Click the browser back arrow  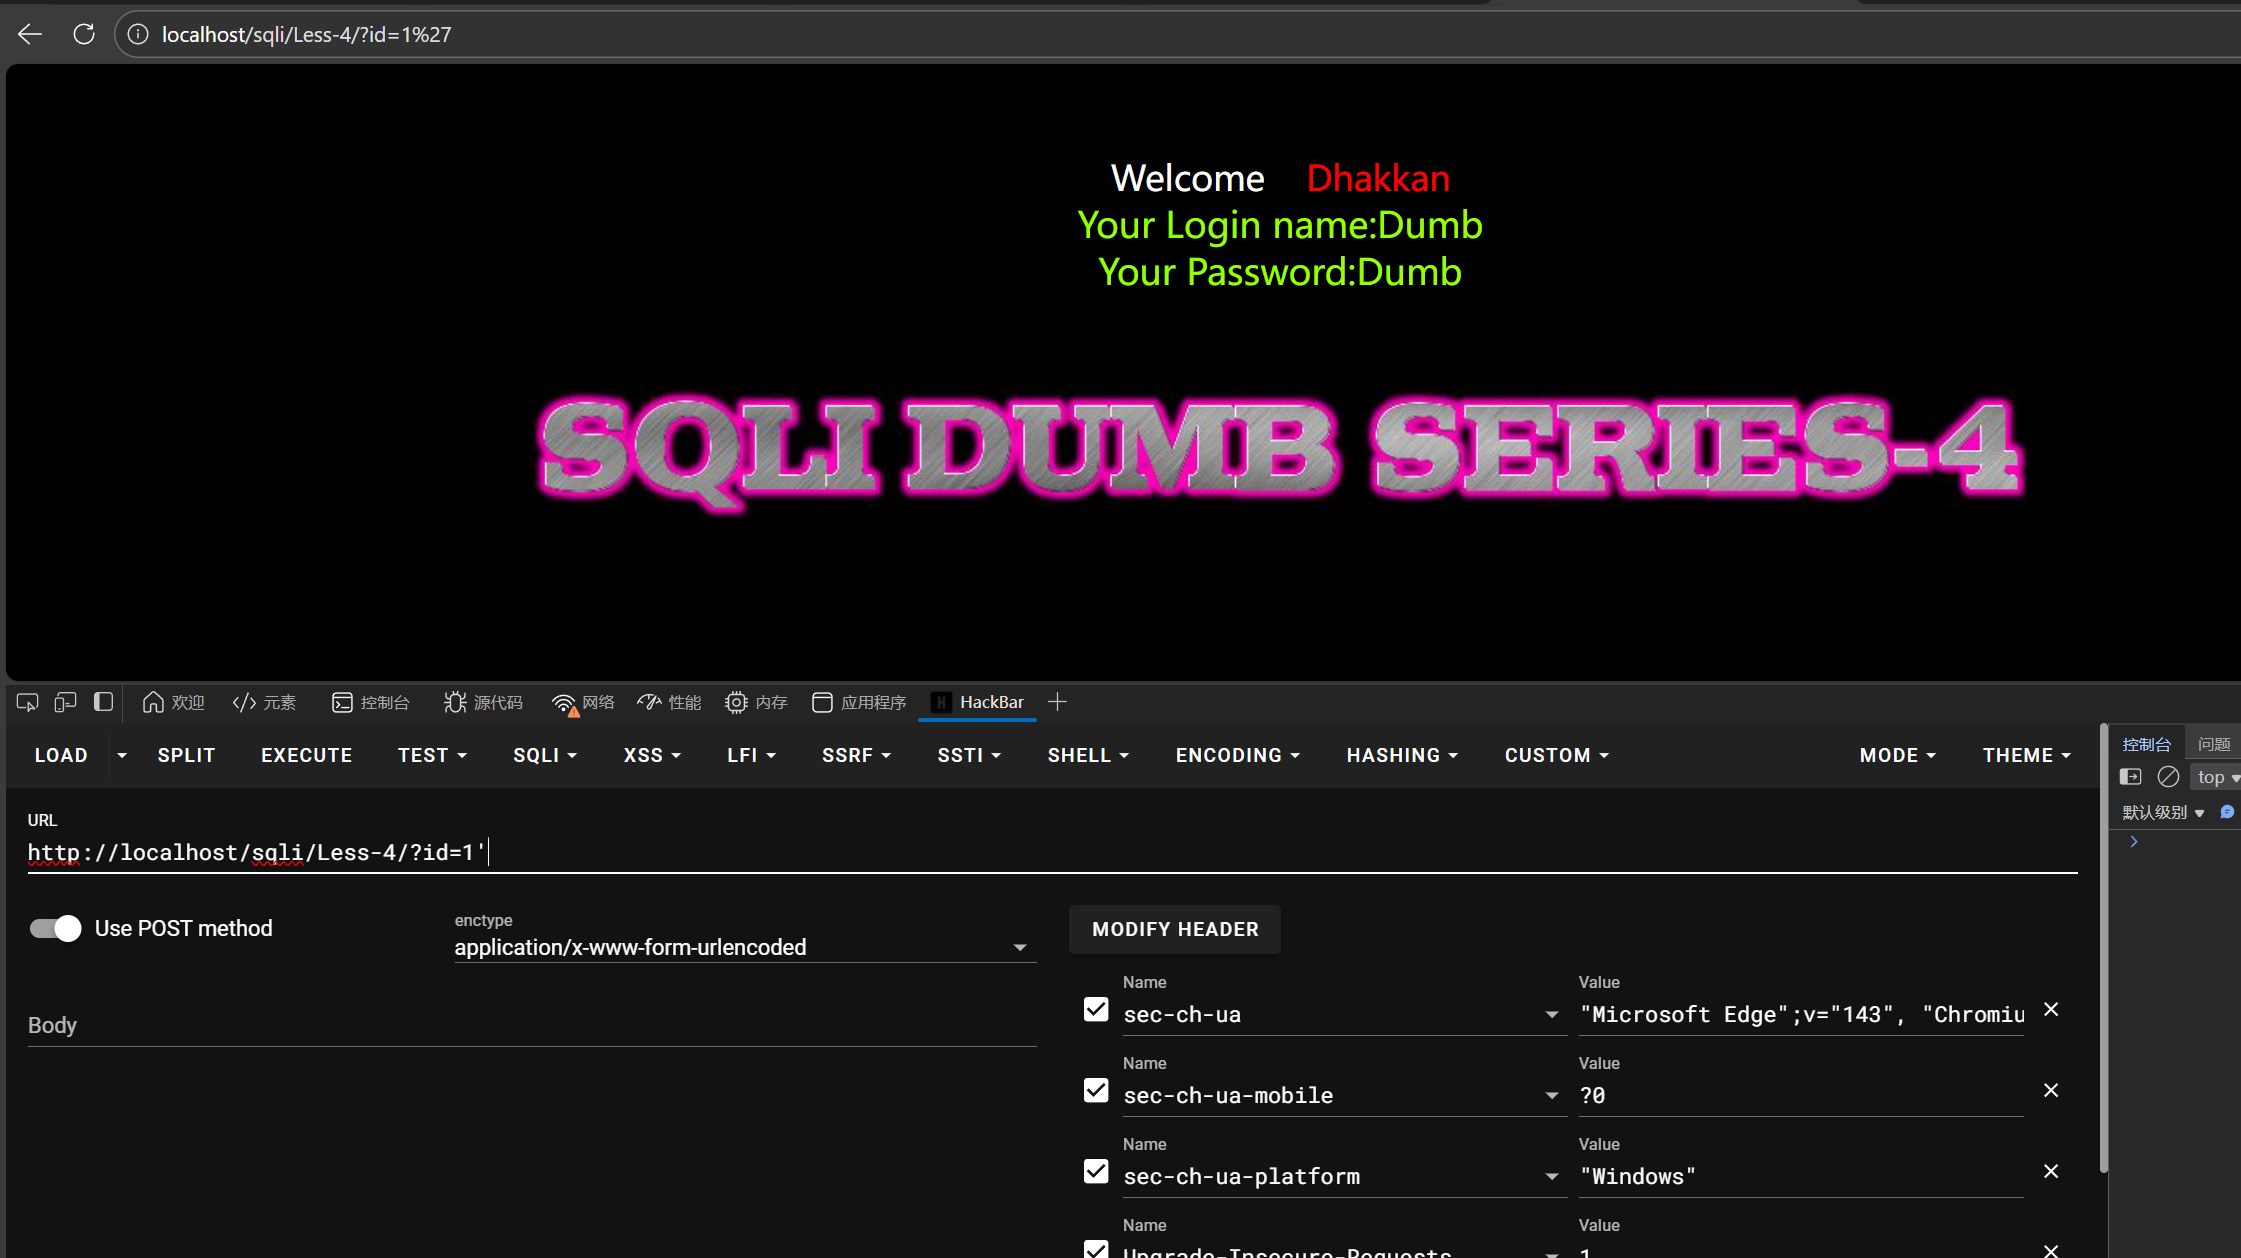pyautogui.click(x=30, y=34)
